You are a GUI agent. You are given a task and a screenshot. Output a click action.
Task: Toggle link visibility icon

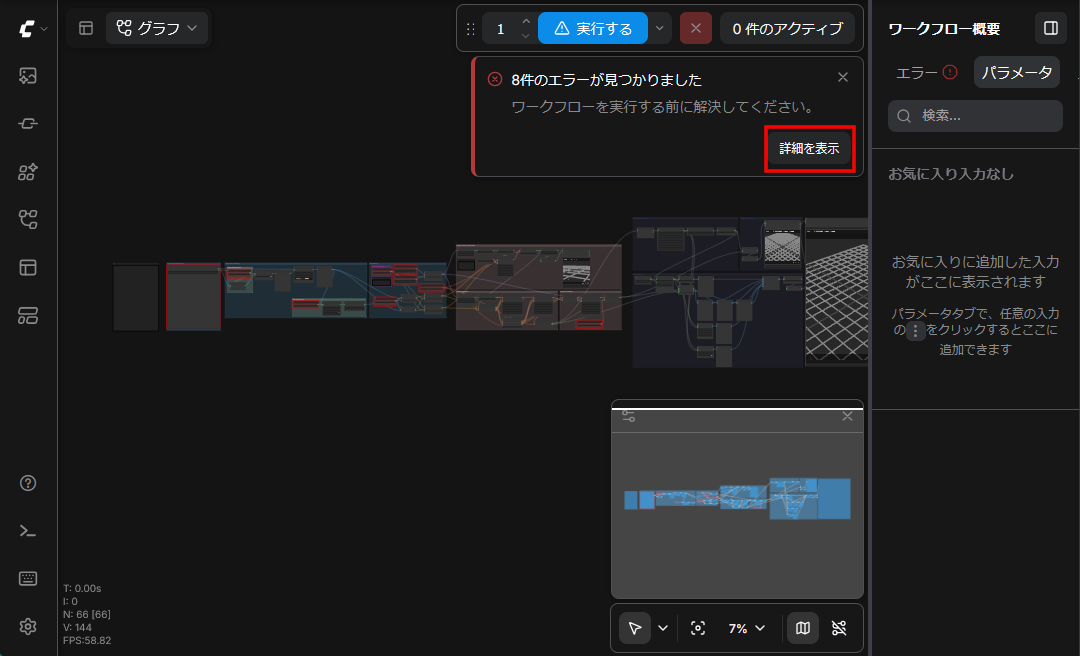[x=839, y=628]
